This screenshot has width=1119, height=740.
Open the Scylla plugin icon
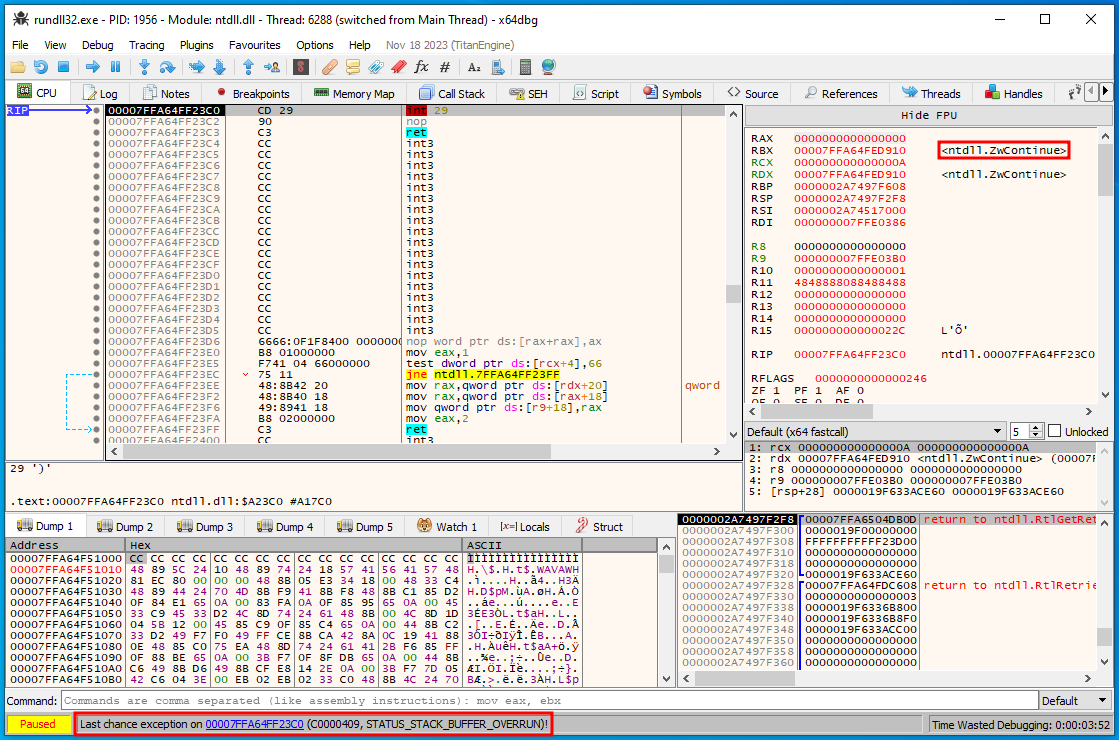coord(300,67)
